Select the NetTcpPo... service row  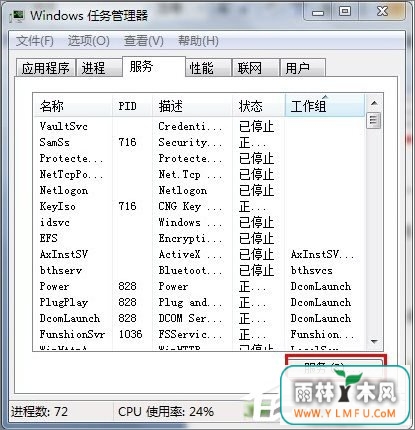199,174
